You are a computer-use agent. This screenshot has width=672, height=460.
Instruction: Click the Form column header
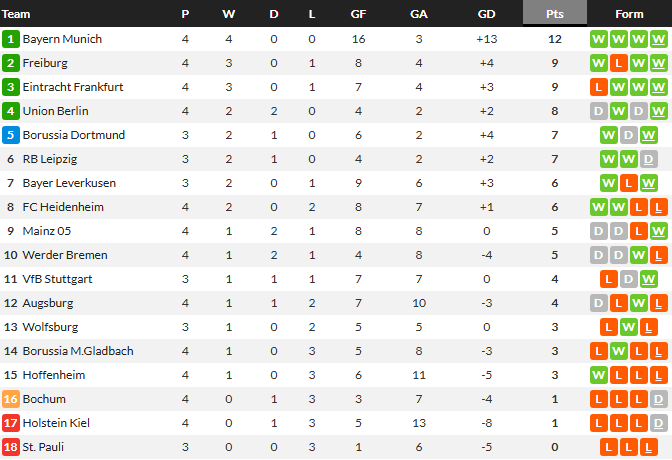click(x=629, y=14)
